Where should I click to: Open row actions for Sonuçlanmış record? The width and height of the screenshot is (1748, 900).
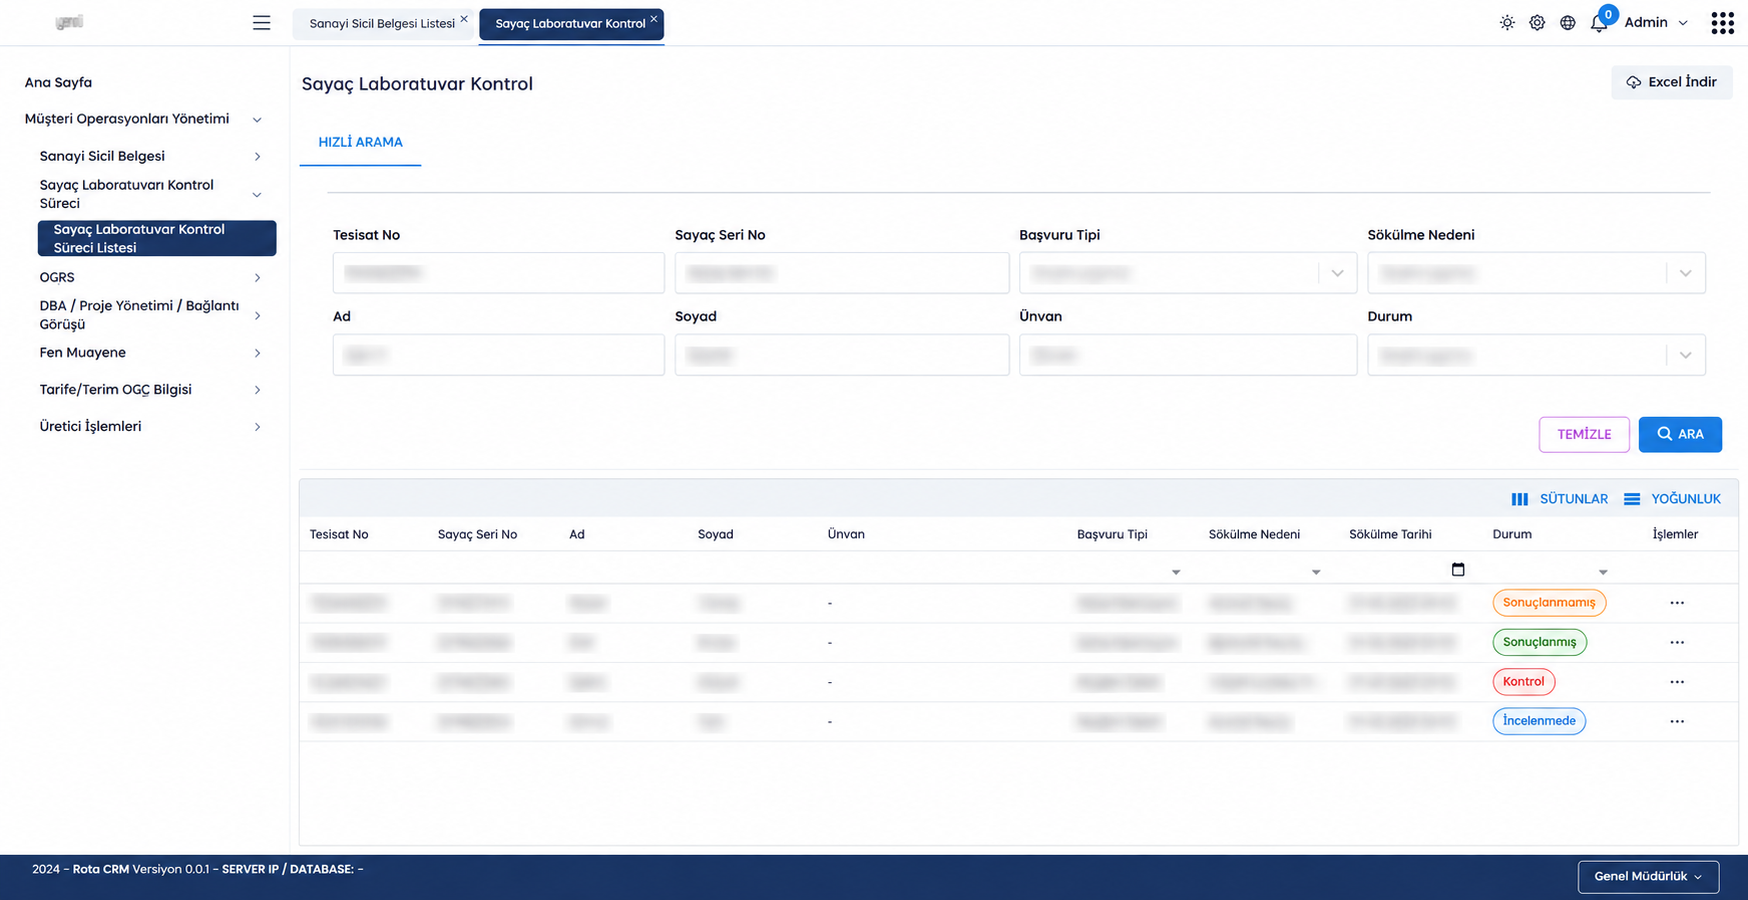point(1677,642)
